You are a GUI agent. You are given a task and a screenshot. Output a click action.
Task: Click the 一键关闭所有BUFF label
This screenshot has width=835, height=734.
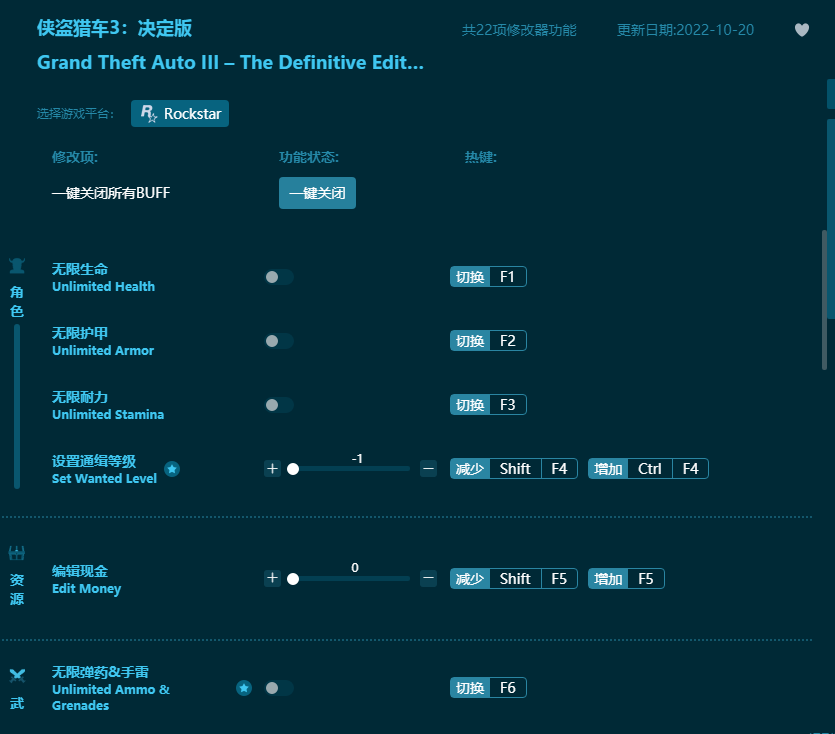[x=111, y=193]
